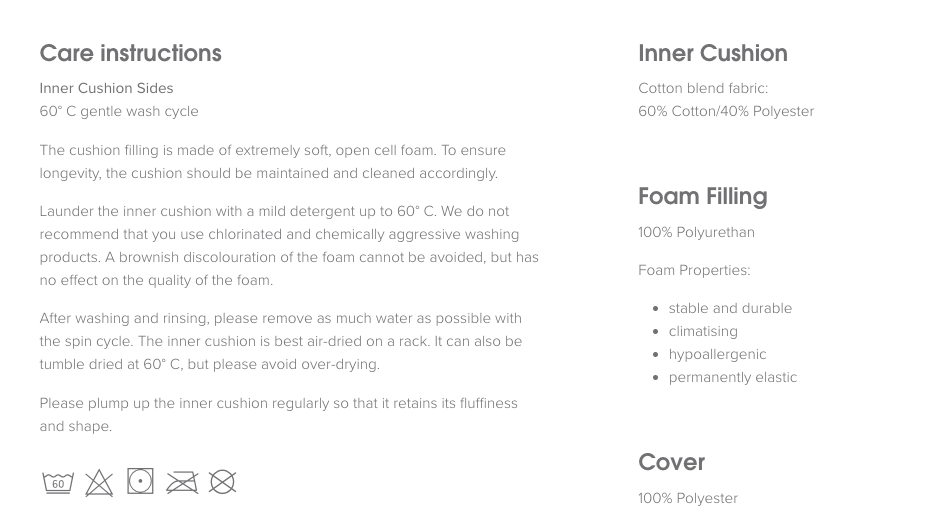The width and height of the screenshot is (947, 520).
Task: Click the 'permanently elastic' bullet item
Action: 733,377
